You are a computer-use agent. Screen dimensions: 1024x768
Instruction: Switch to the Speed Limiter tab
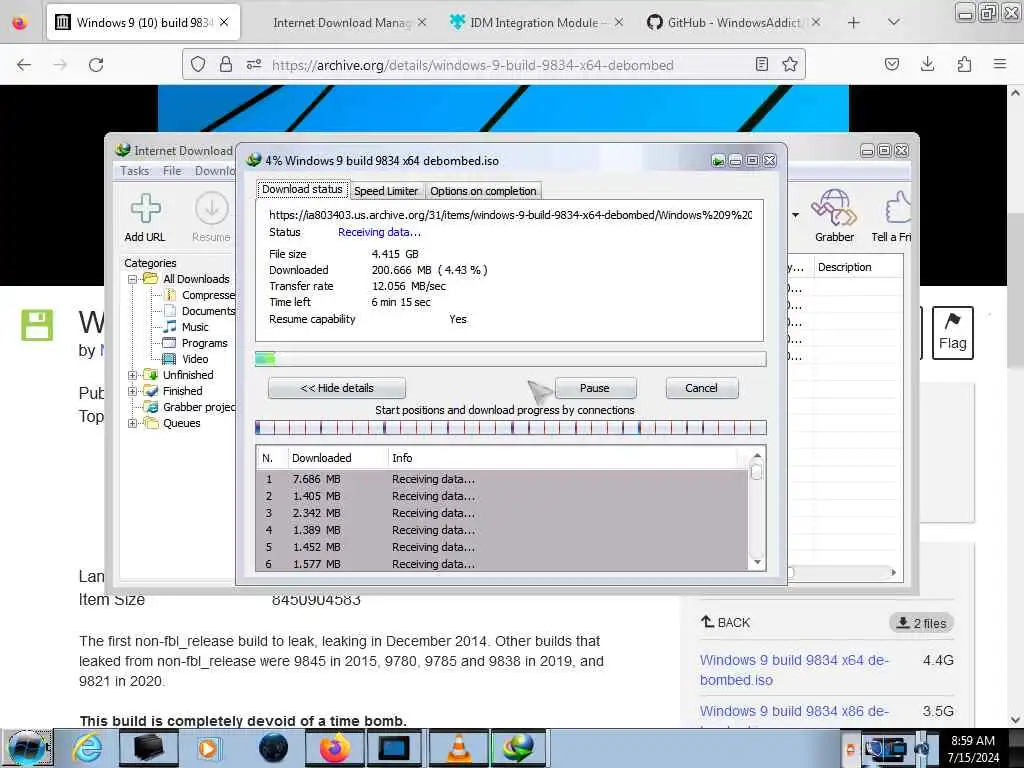(x=386, y=191)
